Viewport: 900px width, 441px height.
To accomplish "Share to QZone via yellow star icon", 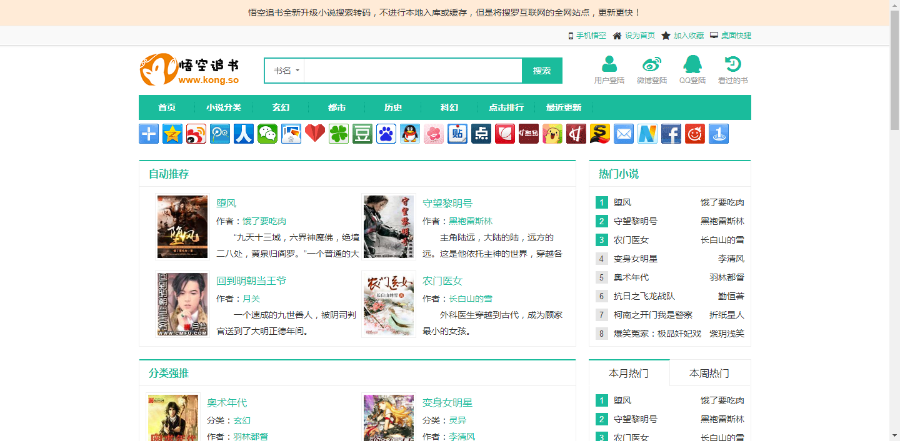I will pos(172,134).
